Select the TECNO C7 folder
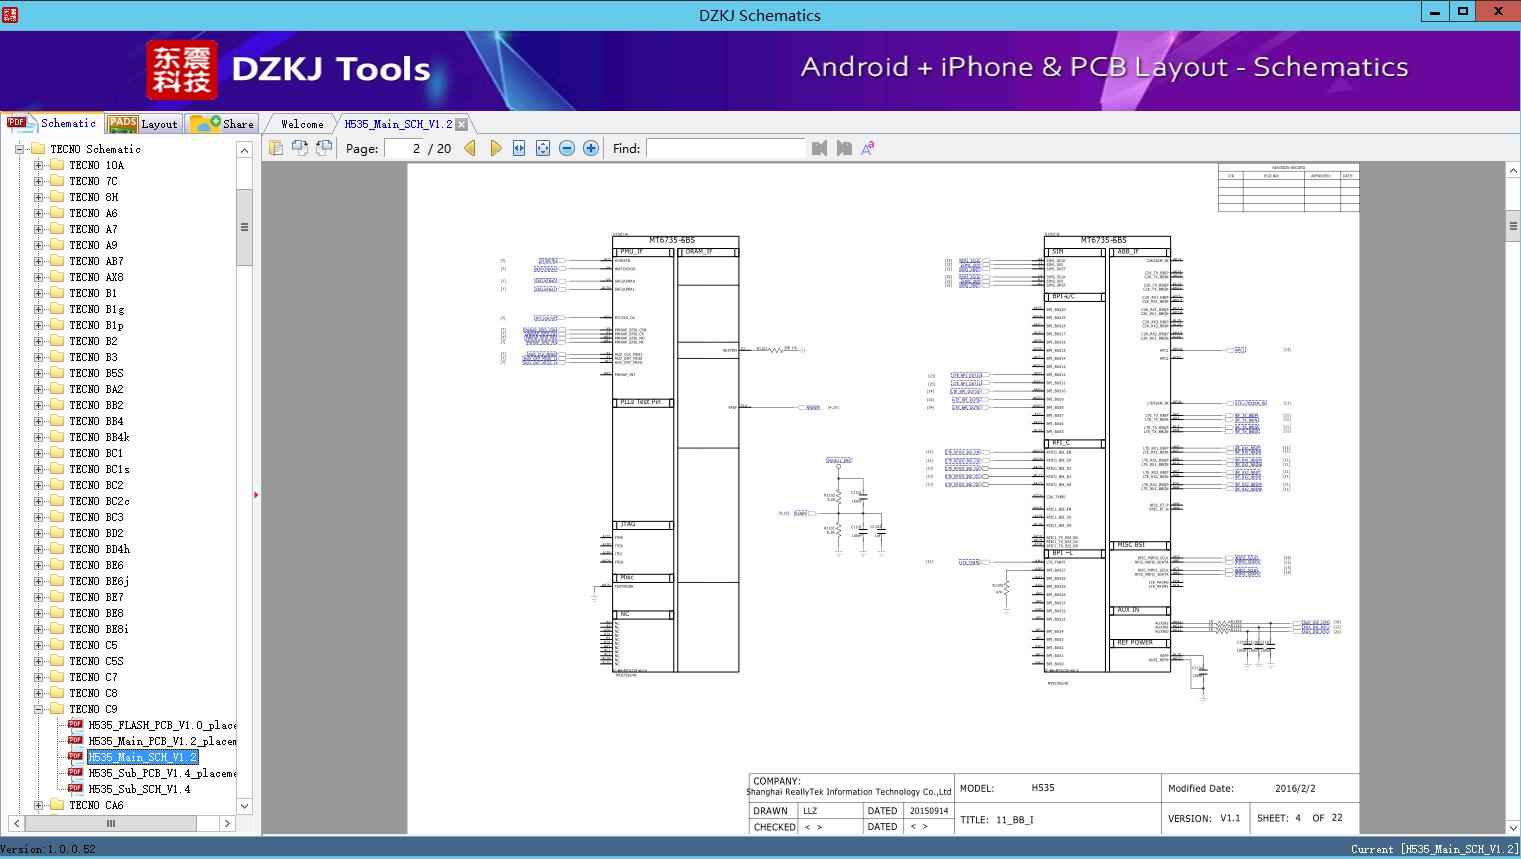Viewport: 1521px width, 859px height. [93, 677]
